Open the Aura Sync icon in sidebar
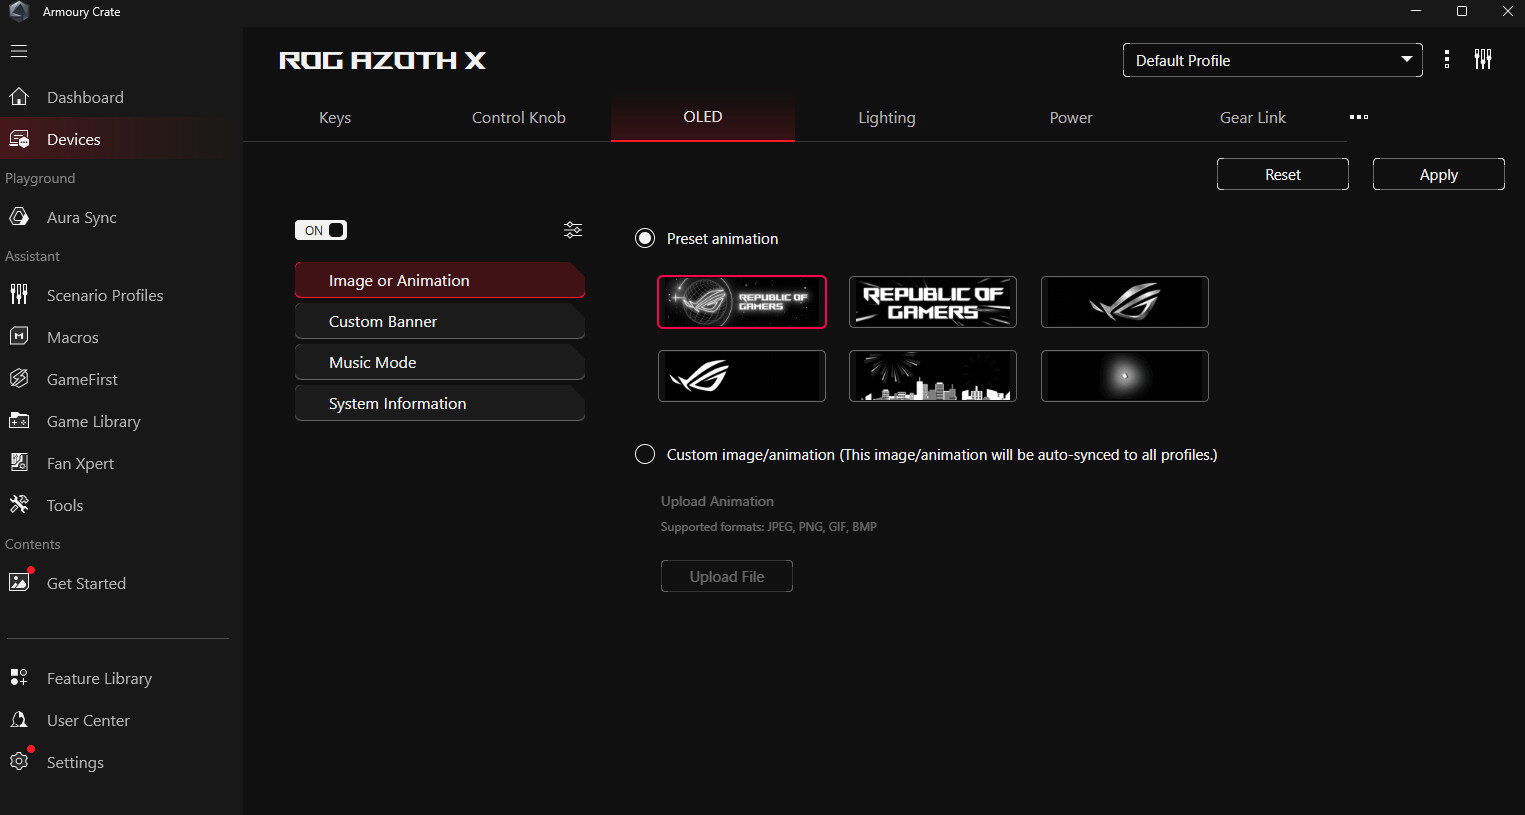 [19, 217]
